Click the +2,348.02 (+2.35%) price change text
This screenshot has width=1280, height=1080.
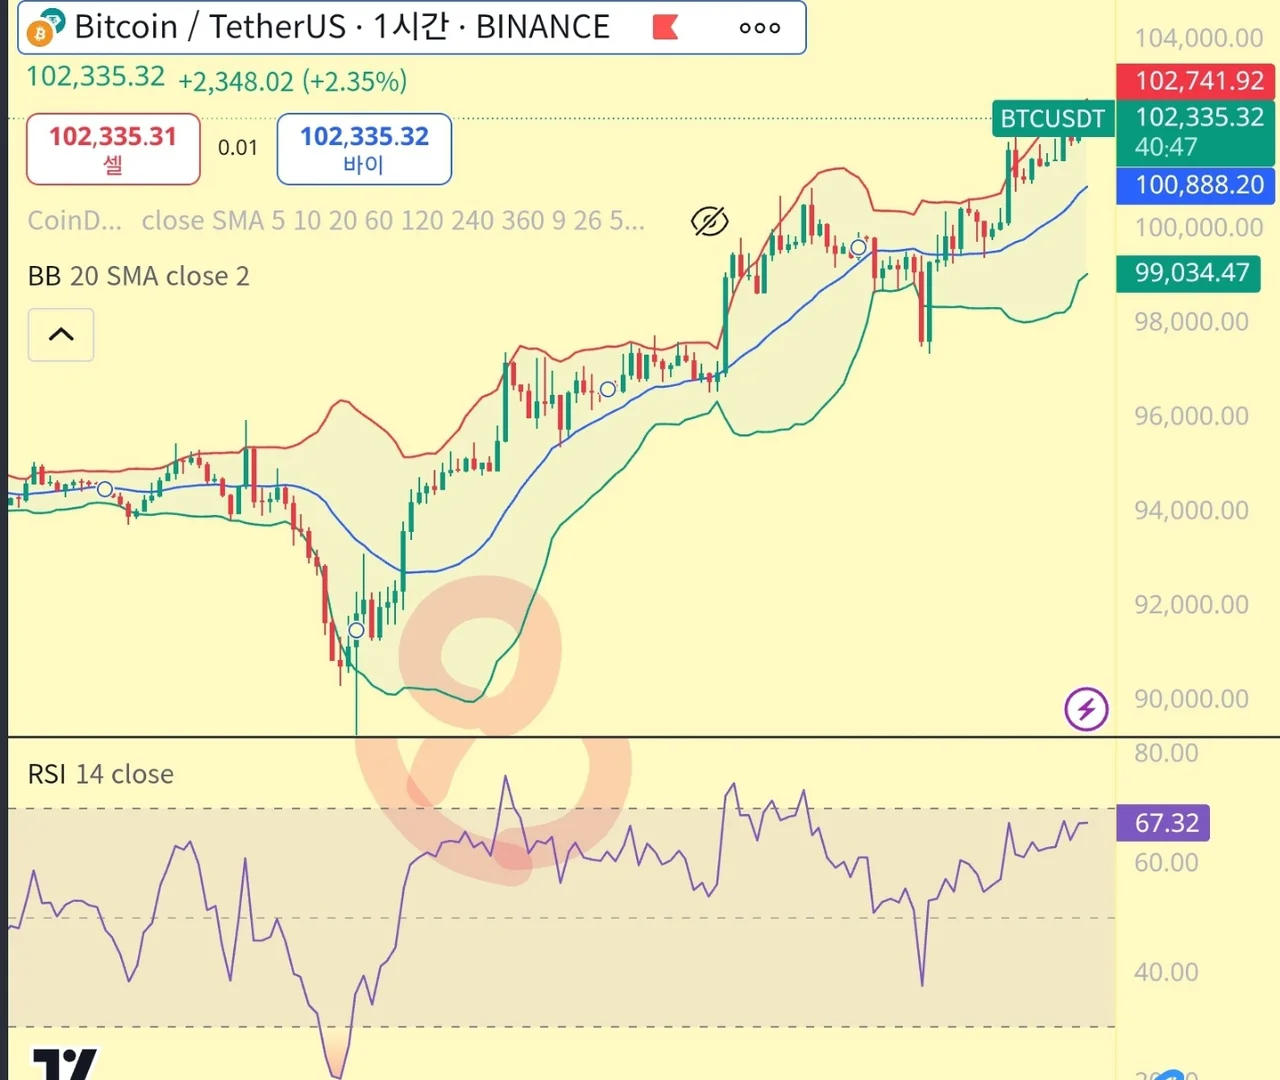(x=292, y=81)
